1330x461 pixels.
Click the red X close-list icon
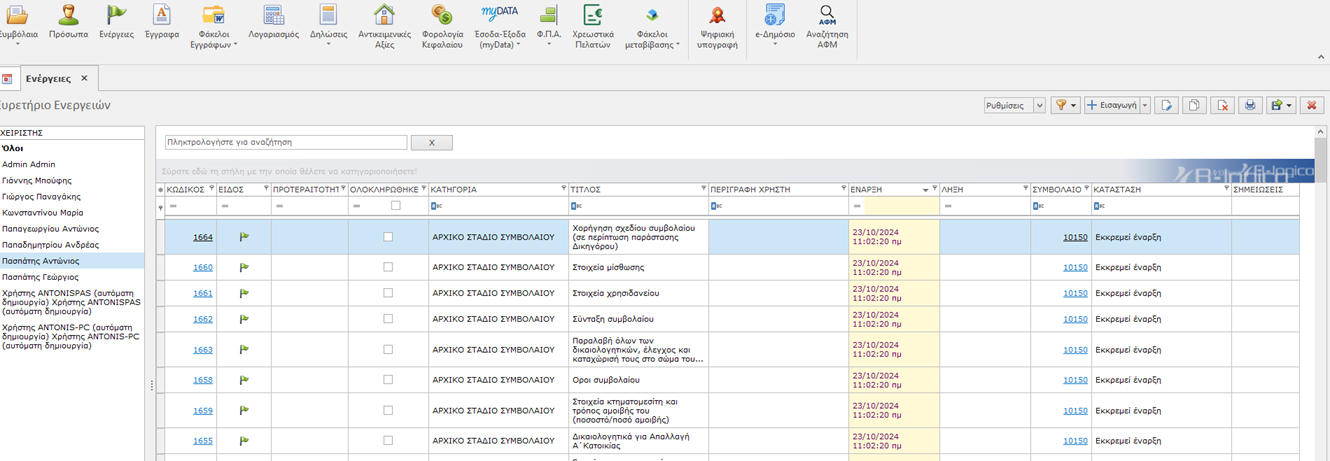coord(1311,105)
